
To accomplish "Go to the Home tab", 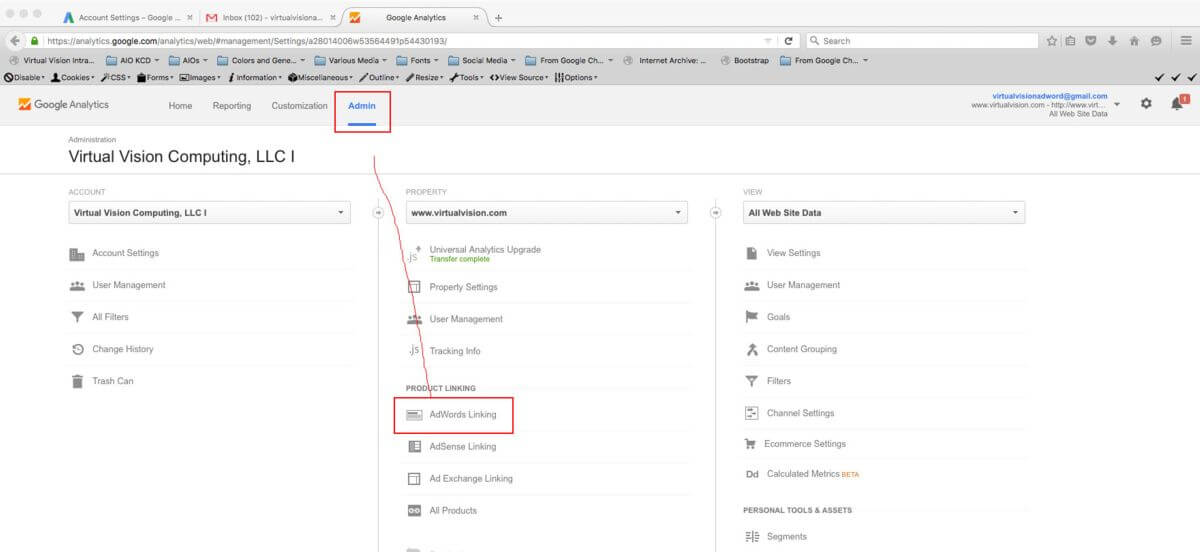I will 180,105.
